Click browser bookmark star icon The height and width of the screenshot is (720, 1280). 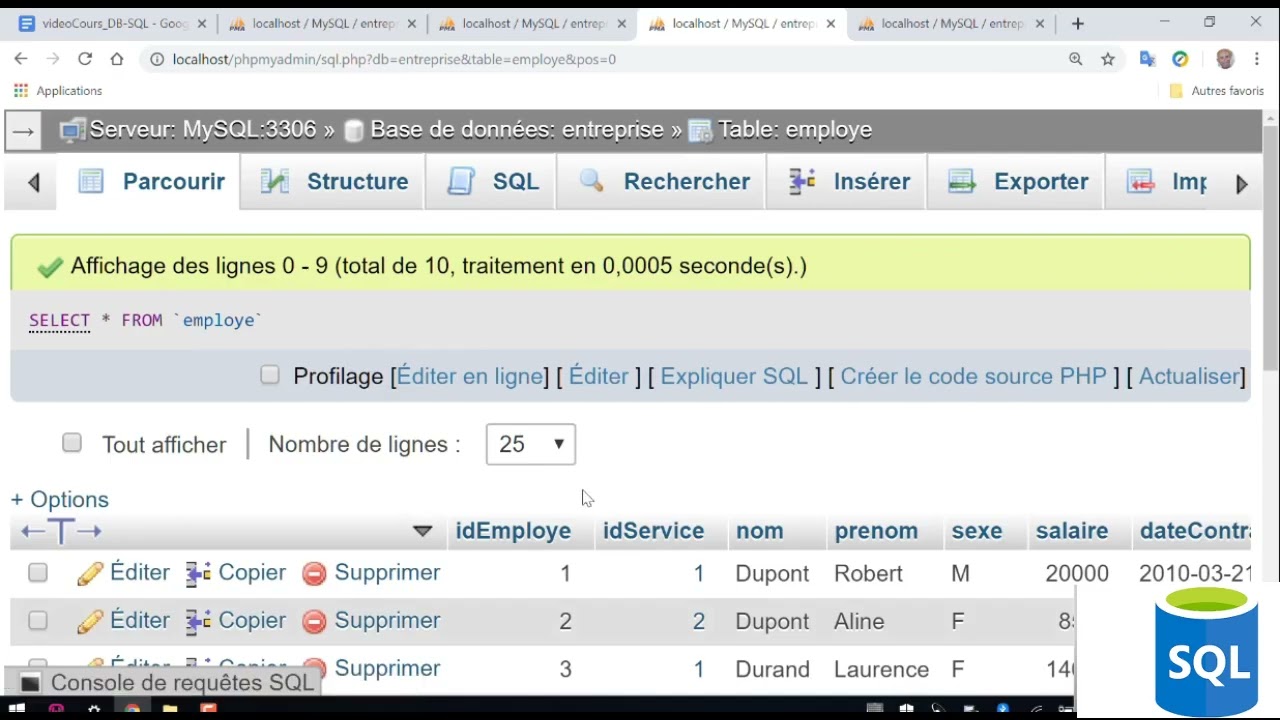pyautogui.click(x=1108, y=59)
